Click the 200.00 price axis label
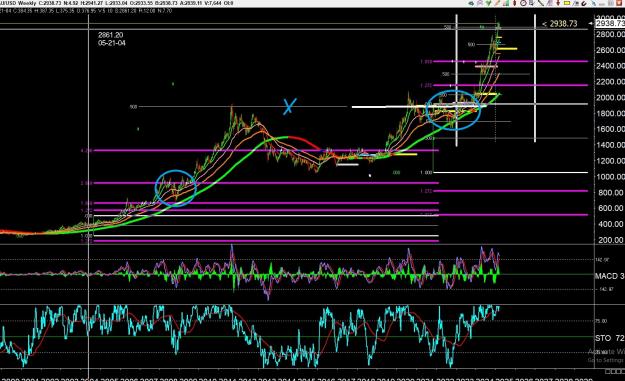This screenshot has height=381, width=625. point(611,240)
